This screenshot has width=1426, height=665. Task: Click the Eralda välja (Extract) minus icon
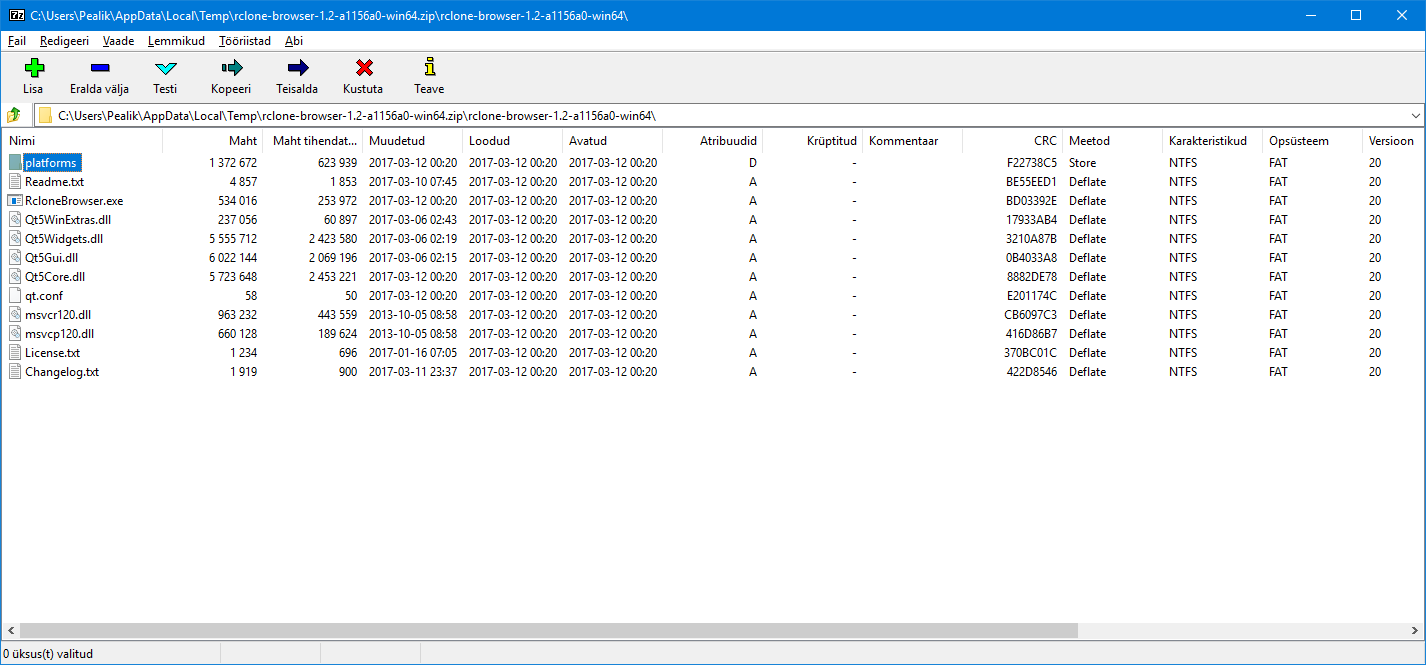(x=99, y=68)
